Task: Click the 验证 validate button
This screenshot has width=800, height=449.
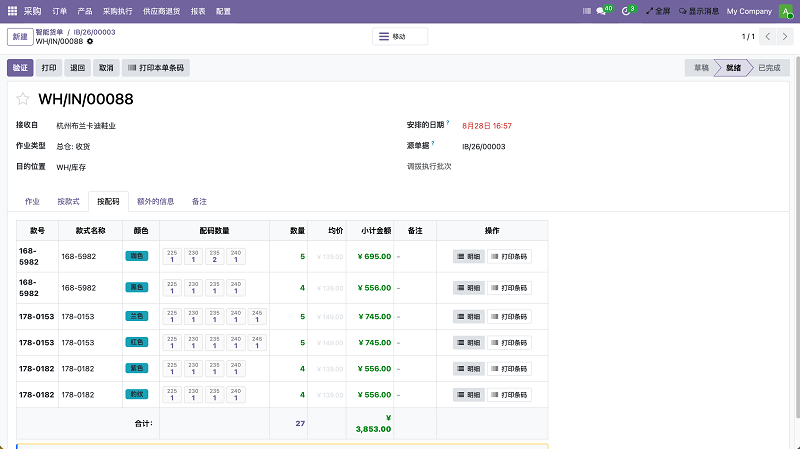Action: [x=20, y=68]
